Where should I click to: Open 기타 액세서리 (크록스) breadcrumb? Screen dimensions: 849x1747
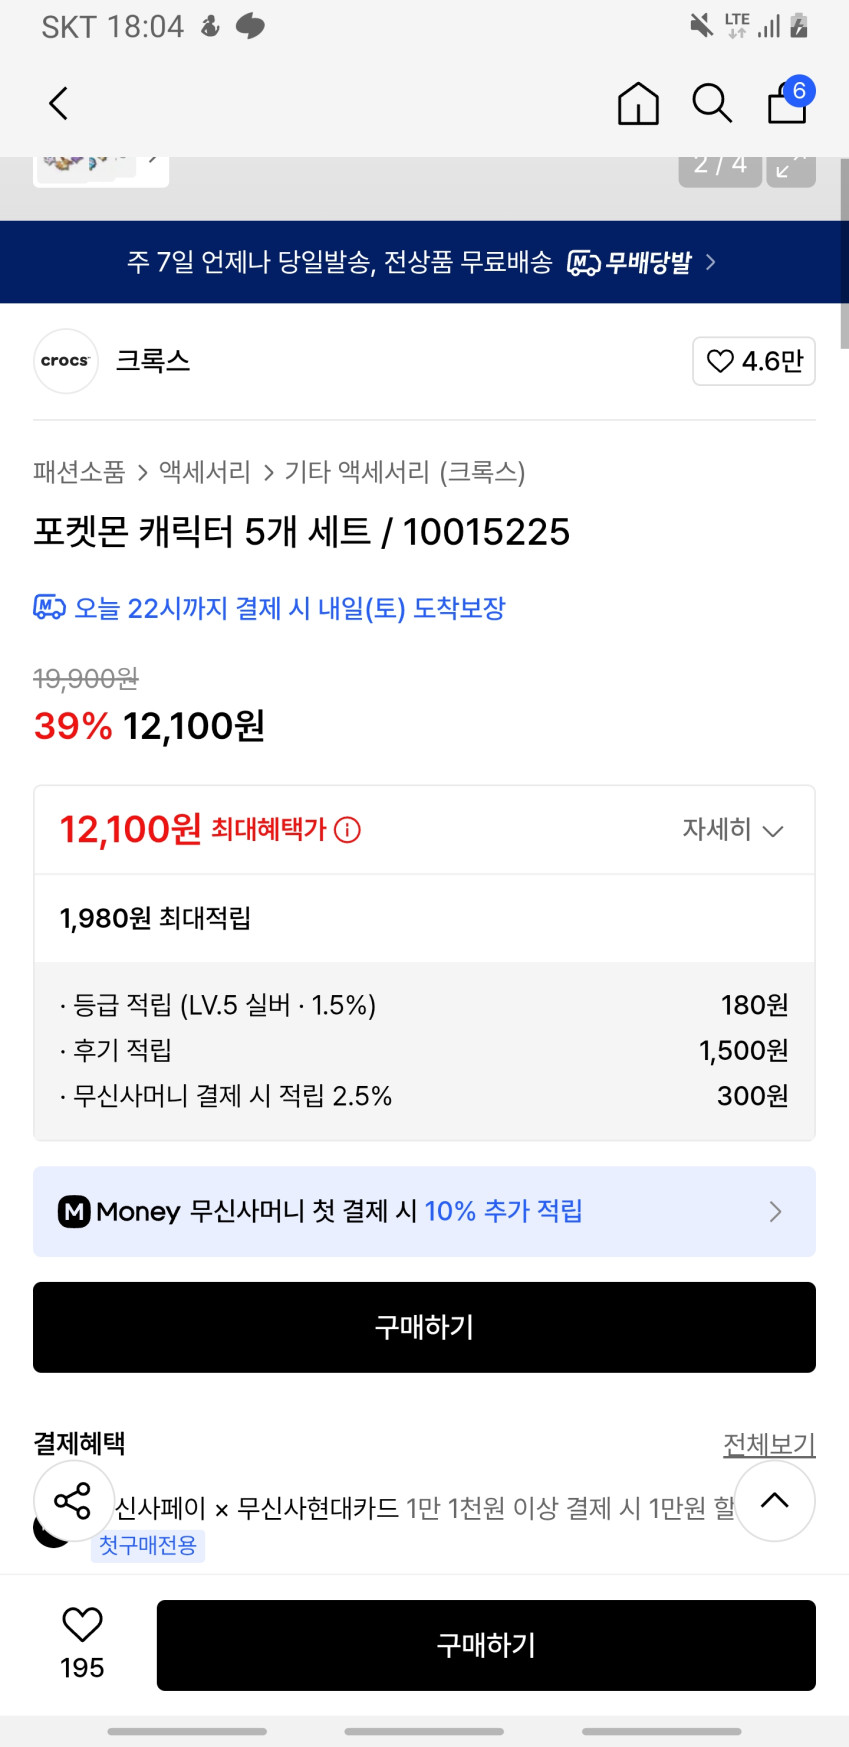coord(405,472)
